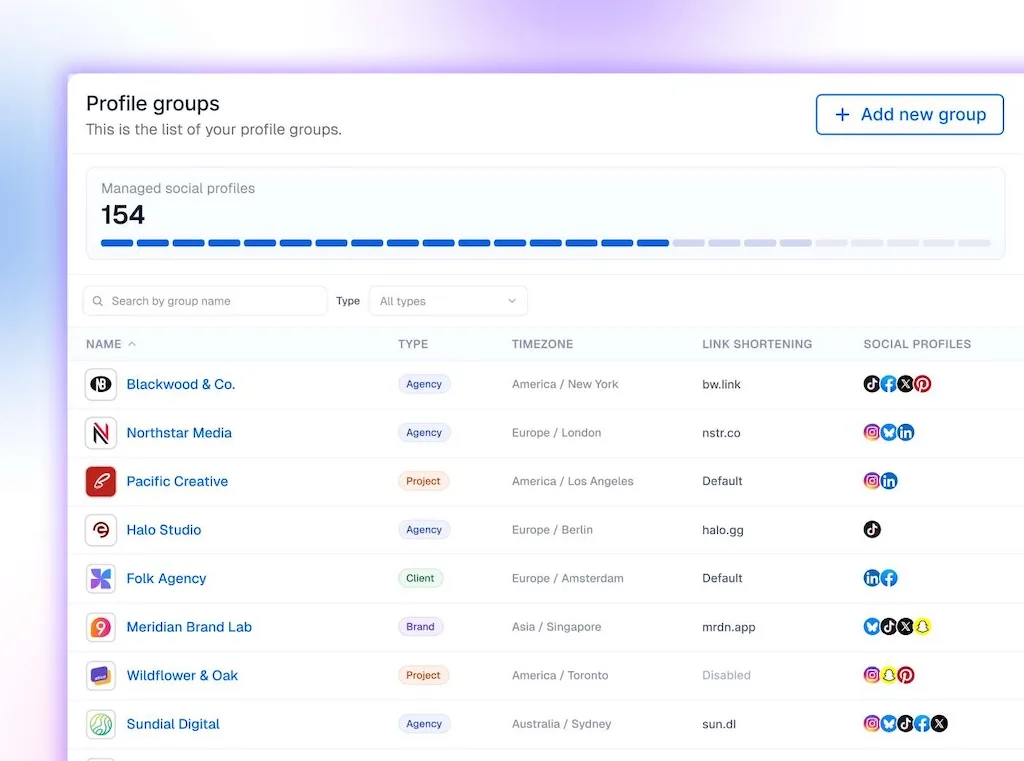Viewport: 1024px width, 761px height.
Task: Click Meridian Brand Lab X profile icon
Action: coord(905,626)
